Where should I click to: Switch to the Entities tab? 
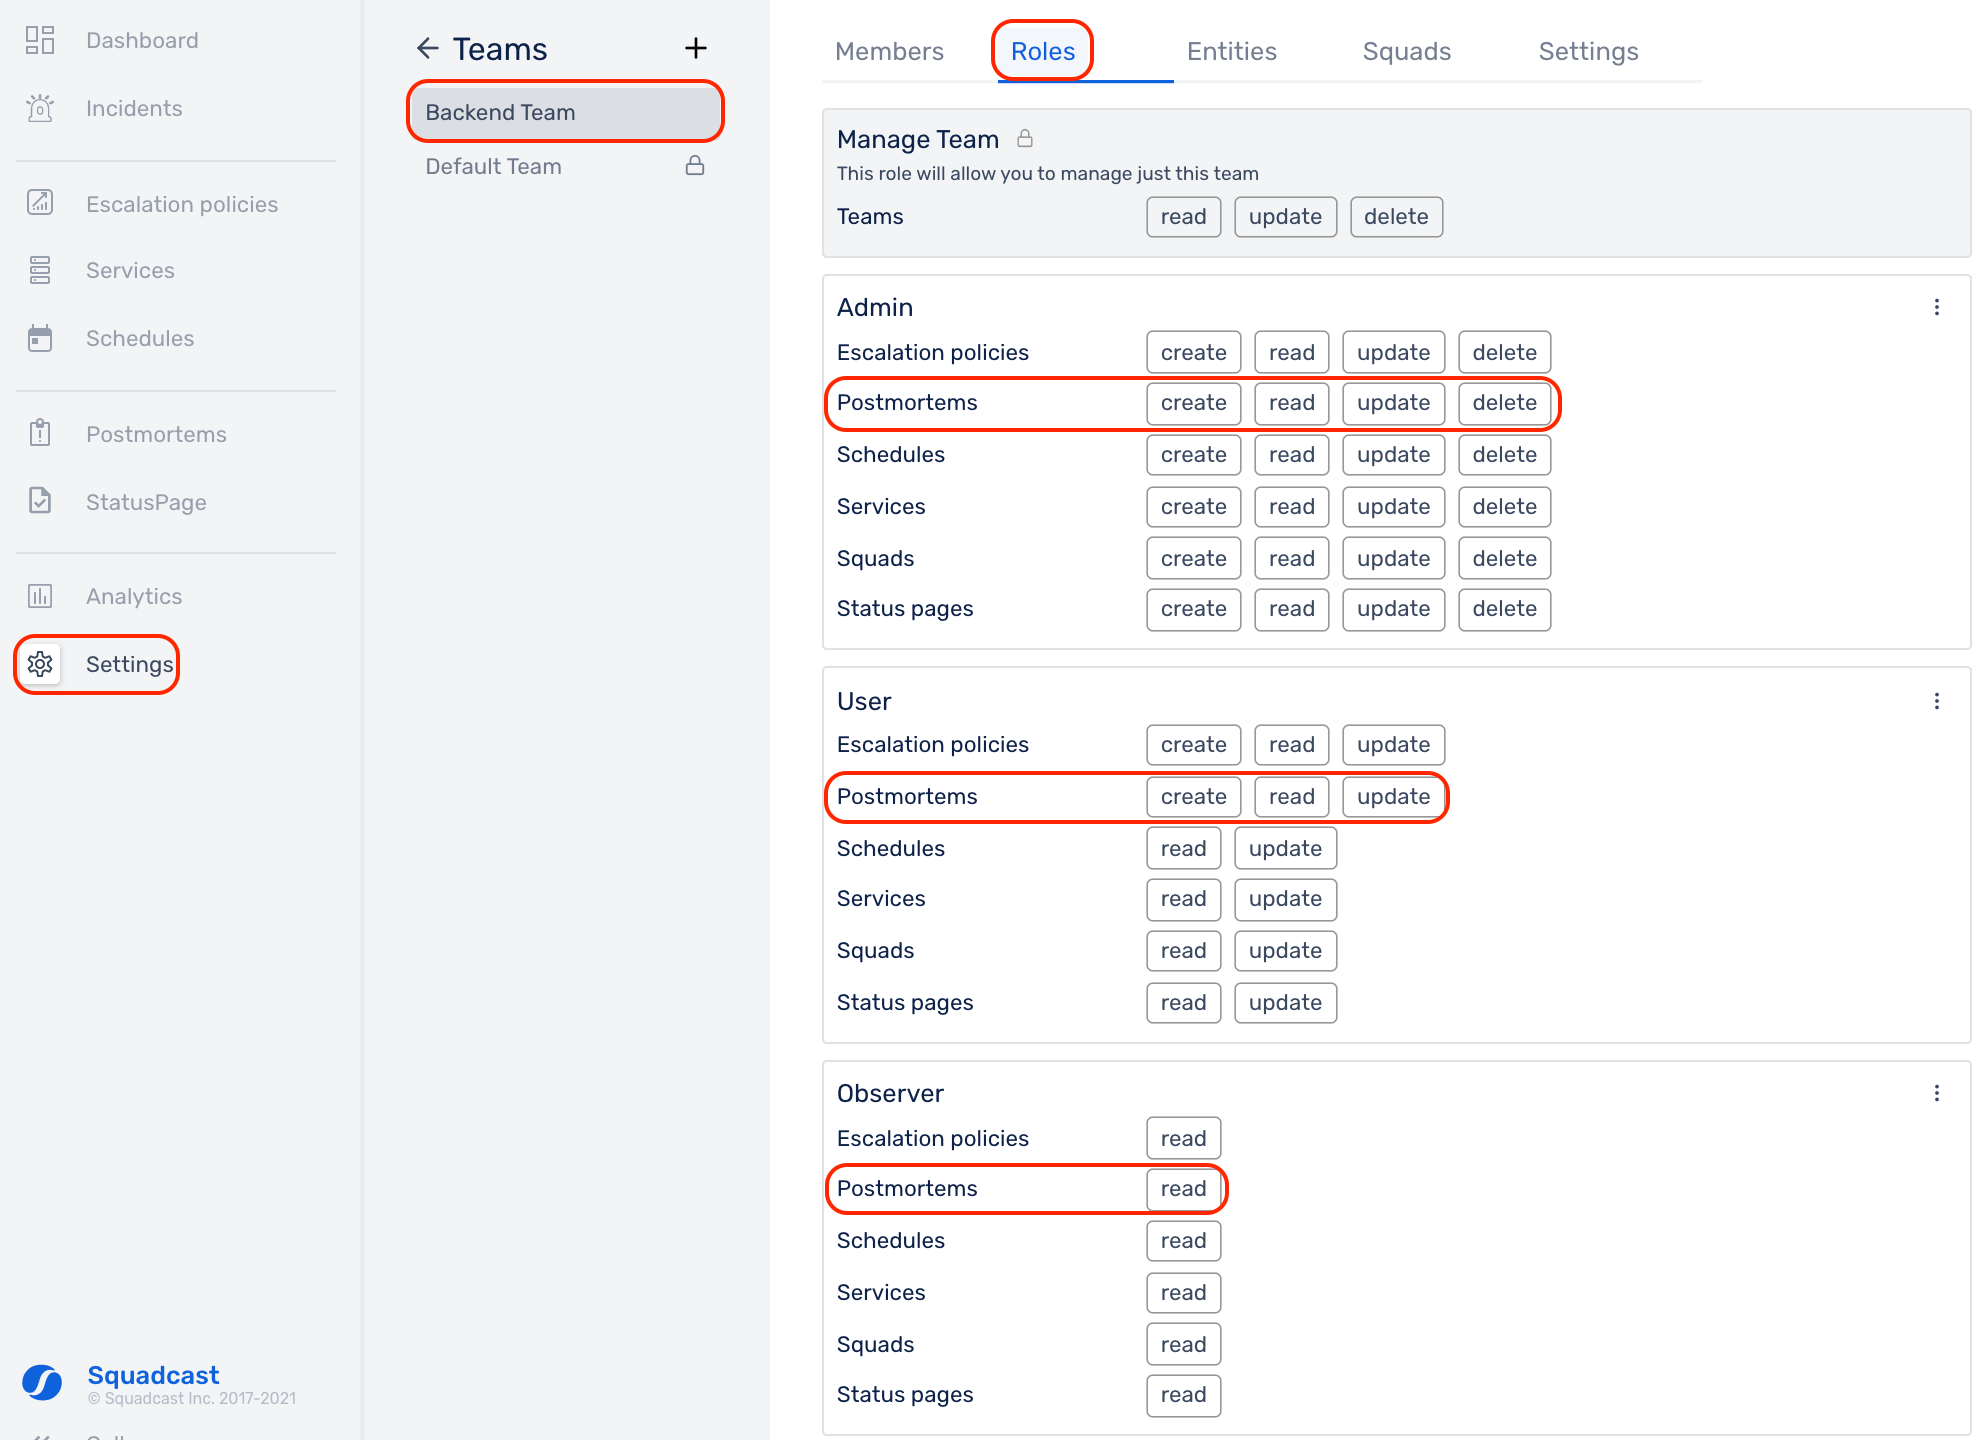pyautogui.click(x=1232, y=51)
